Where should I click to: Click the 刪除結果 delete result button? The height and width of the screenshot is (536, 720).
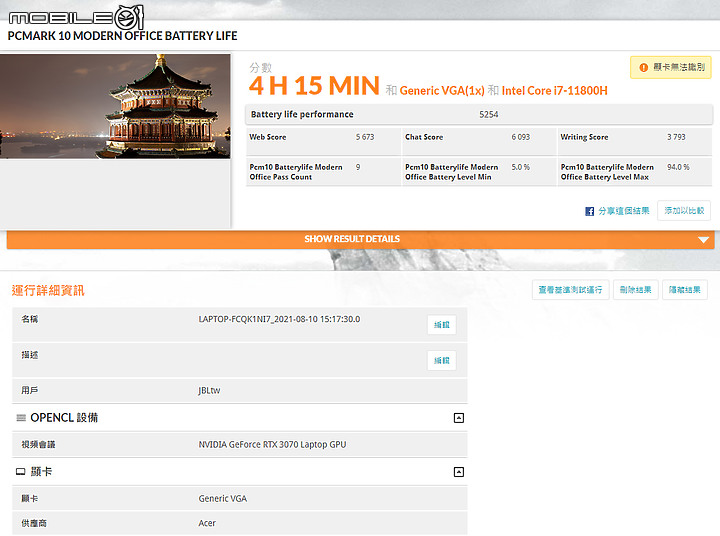point(636,290)
